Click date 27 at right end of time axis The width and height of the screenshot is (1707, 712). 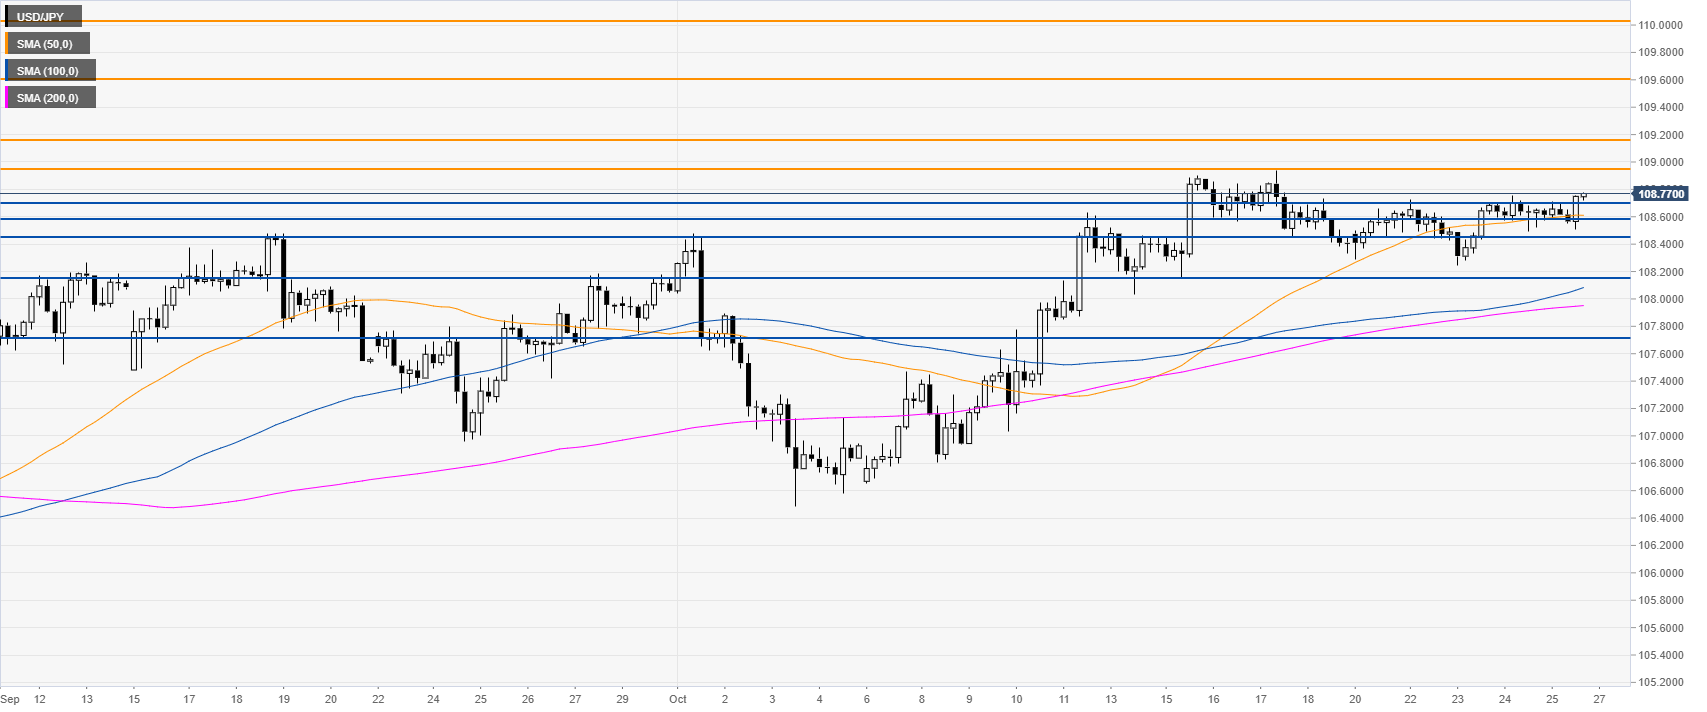1599,699
